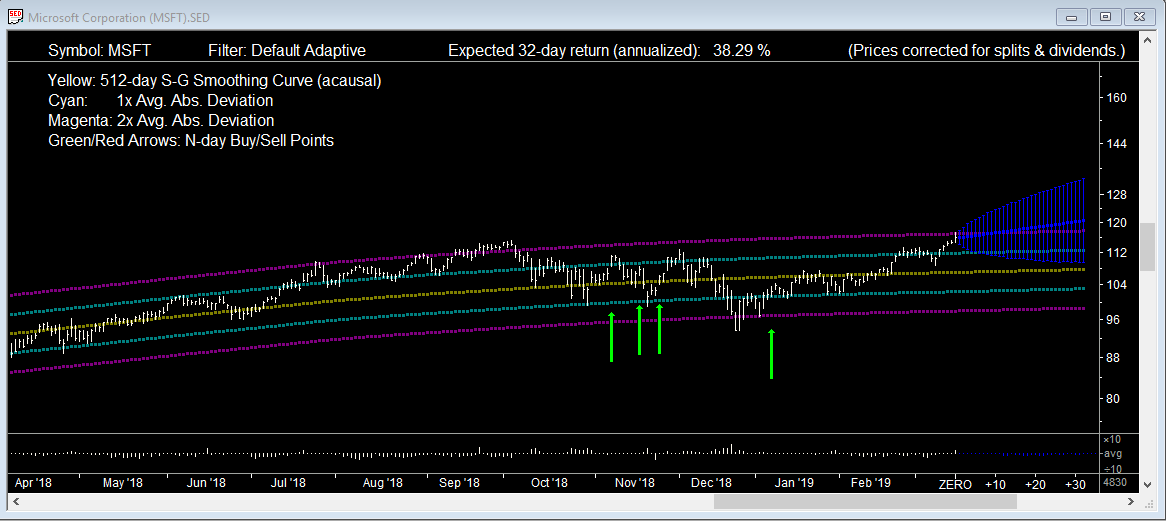1166x521 pixels.
Task: Click the Jan '19 date label
Action: pyautogui.click(x=796, y=483)
